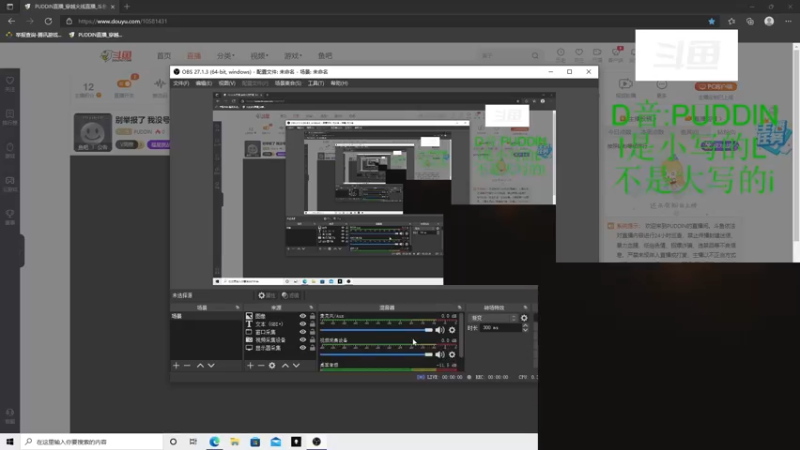Open the 渐变 transition type dropdown
800x450 pixels.
point(492,318)
